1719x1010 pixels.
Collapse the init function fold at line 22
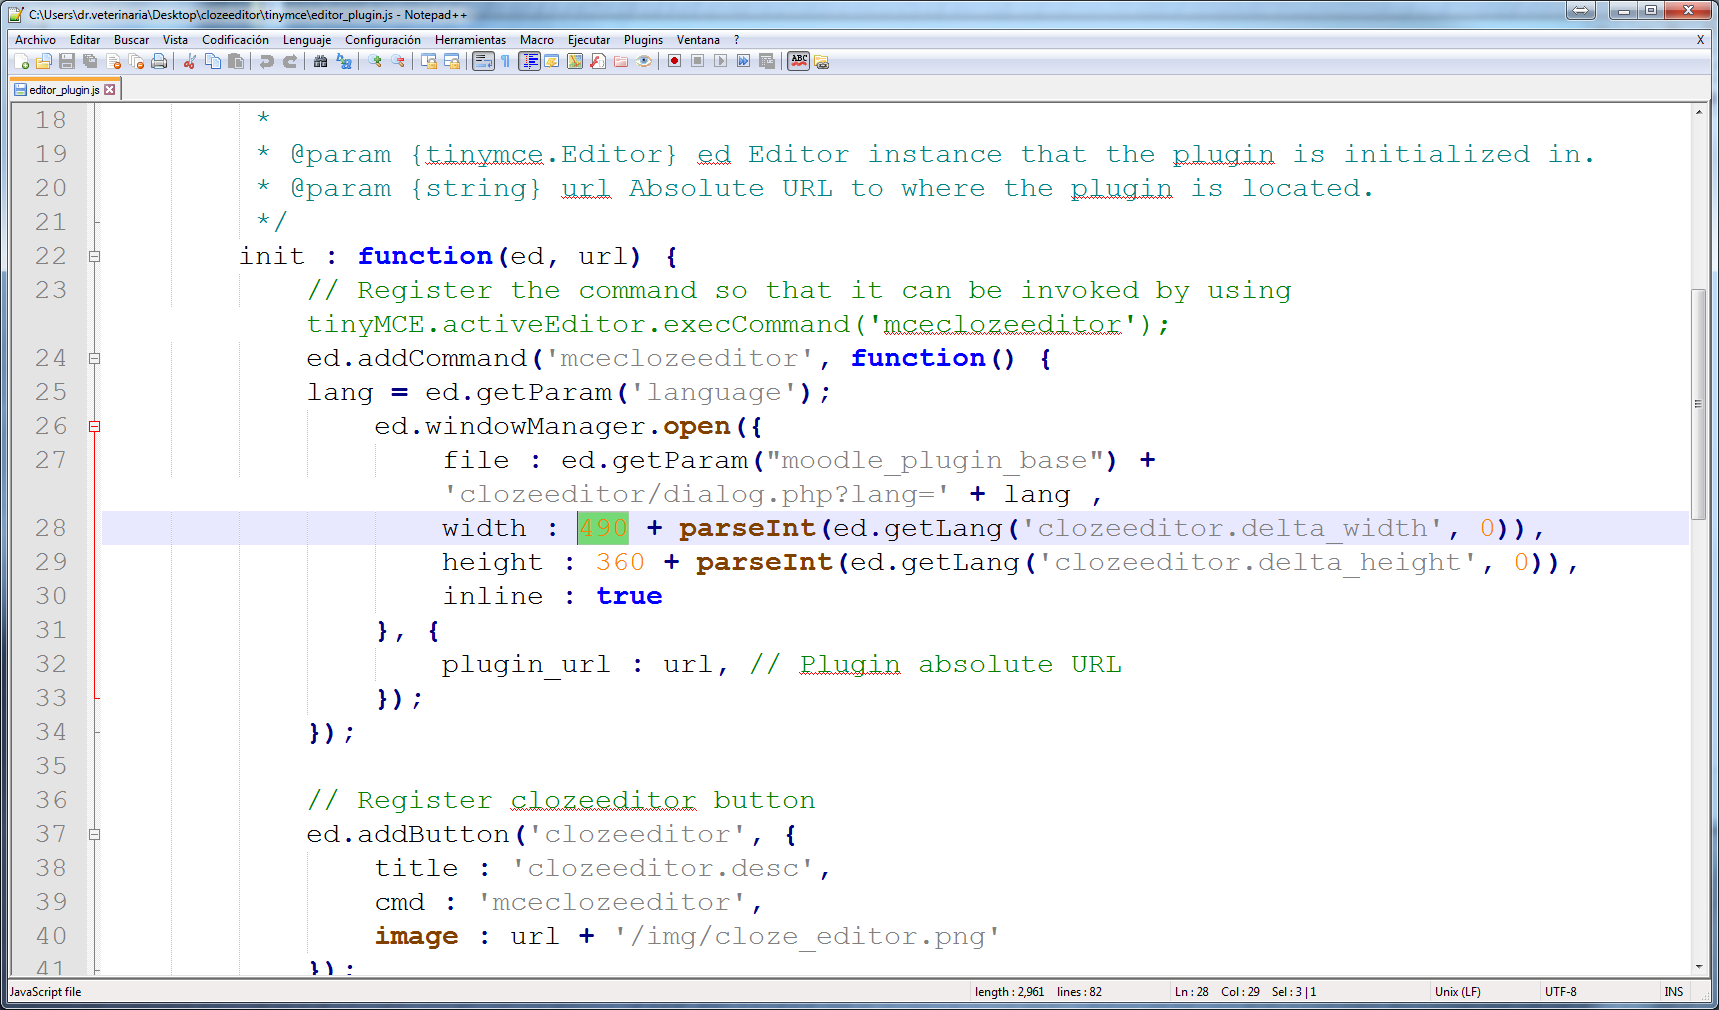click(93, 256)
